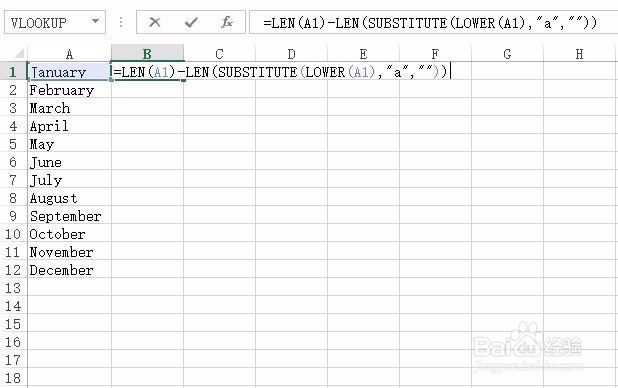The width and height of the screenshot is (618, 388).
Task: Select column H header
Action: coord(579,54)
